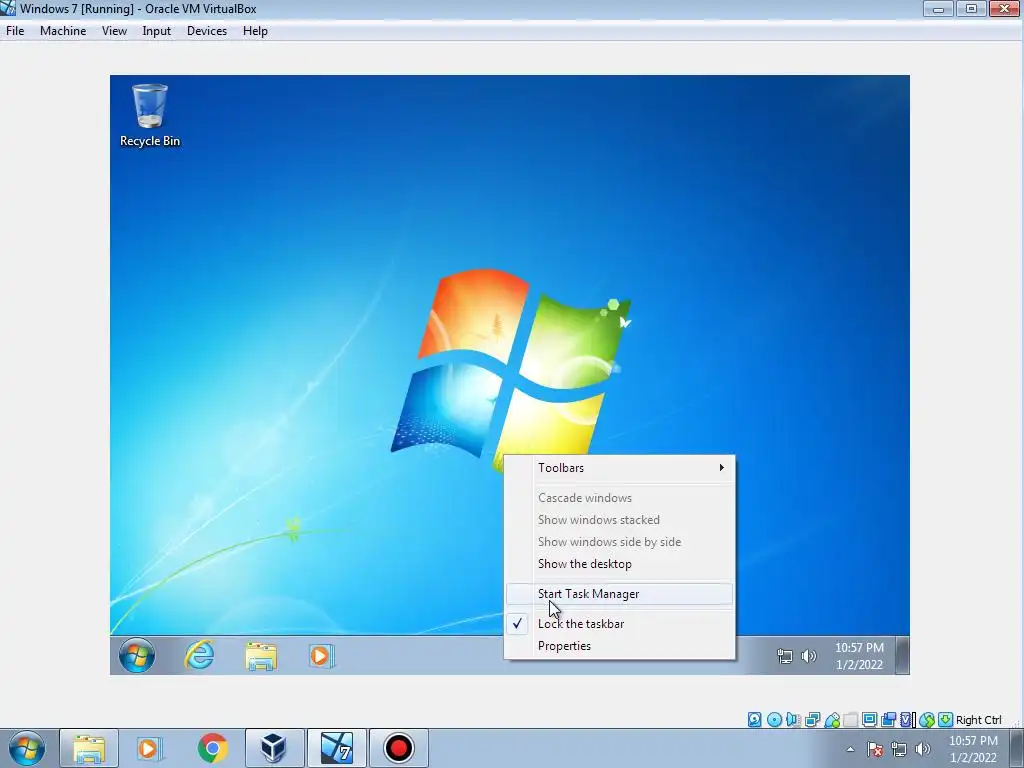Click host volume tray icon

click(923, 749)
